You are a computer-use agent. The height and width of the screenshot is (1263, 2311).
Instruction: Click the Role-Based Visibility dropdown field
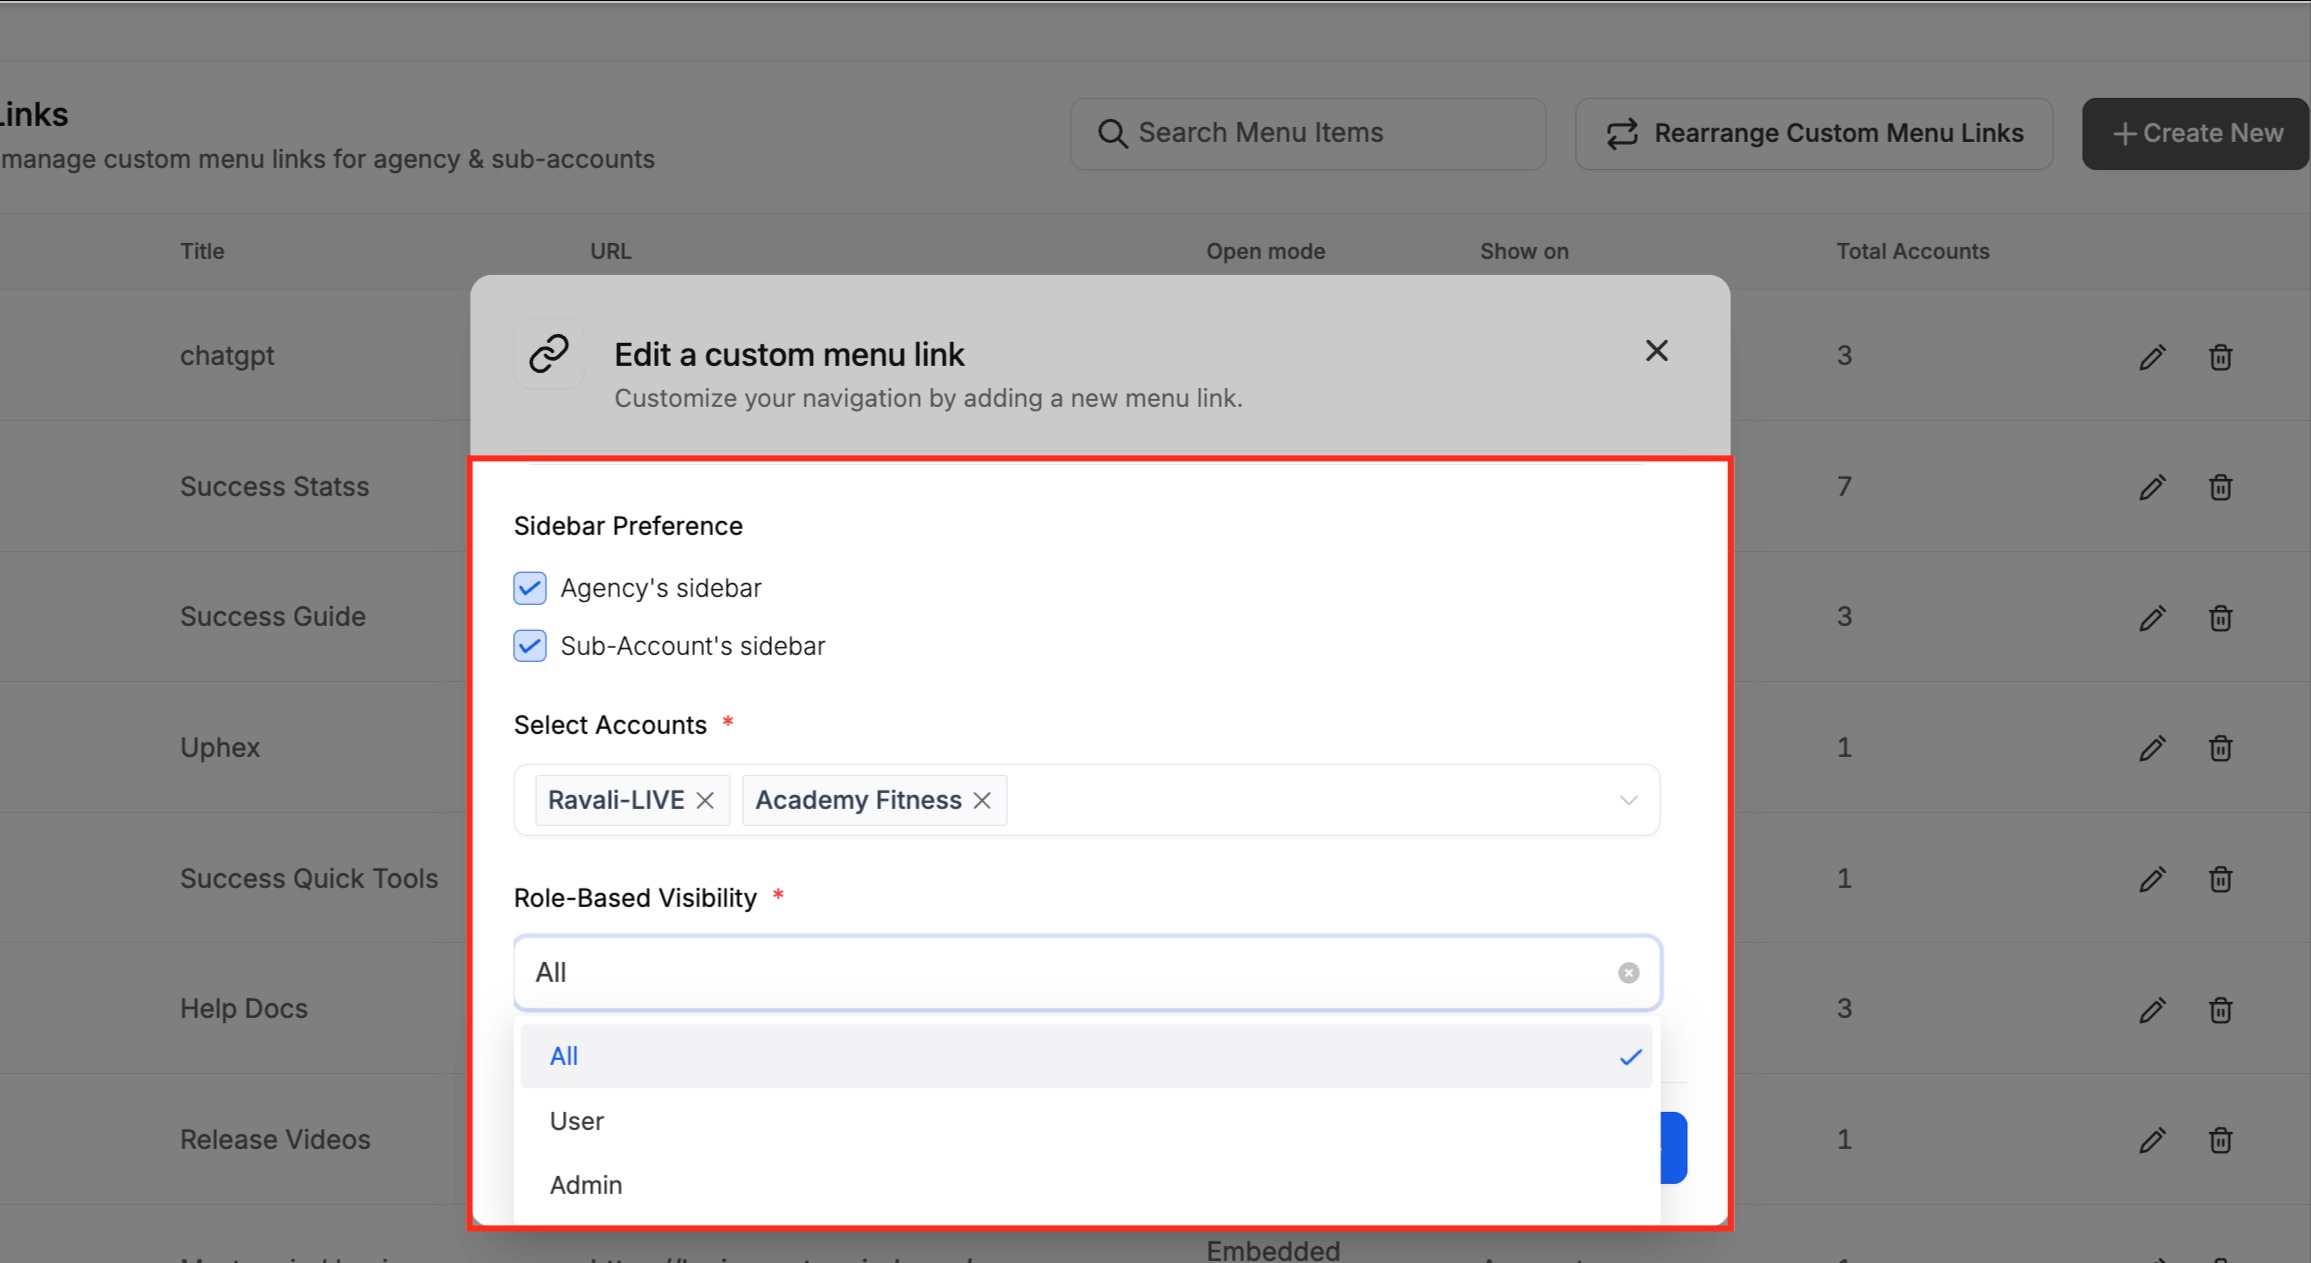click(x=1060, y=973)
